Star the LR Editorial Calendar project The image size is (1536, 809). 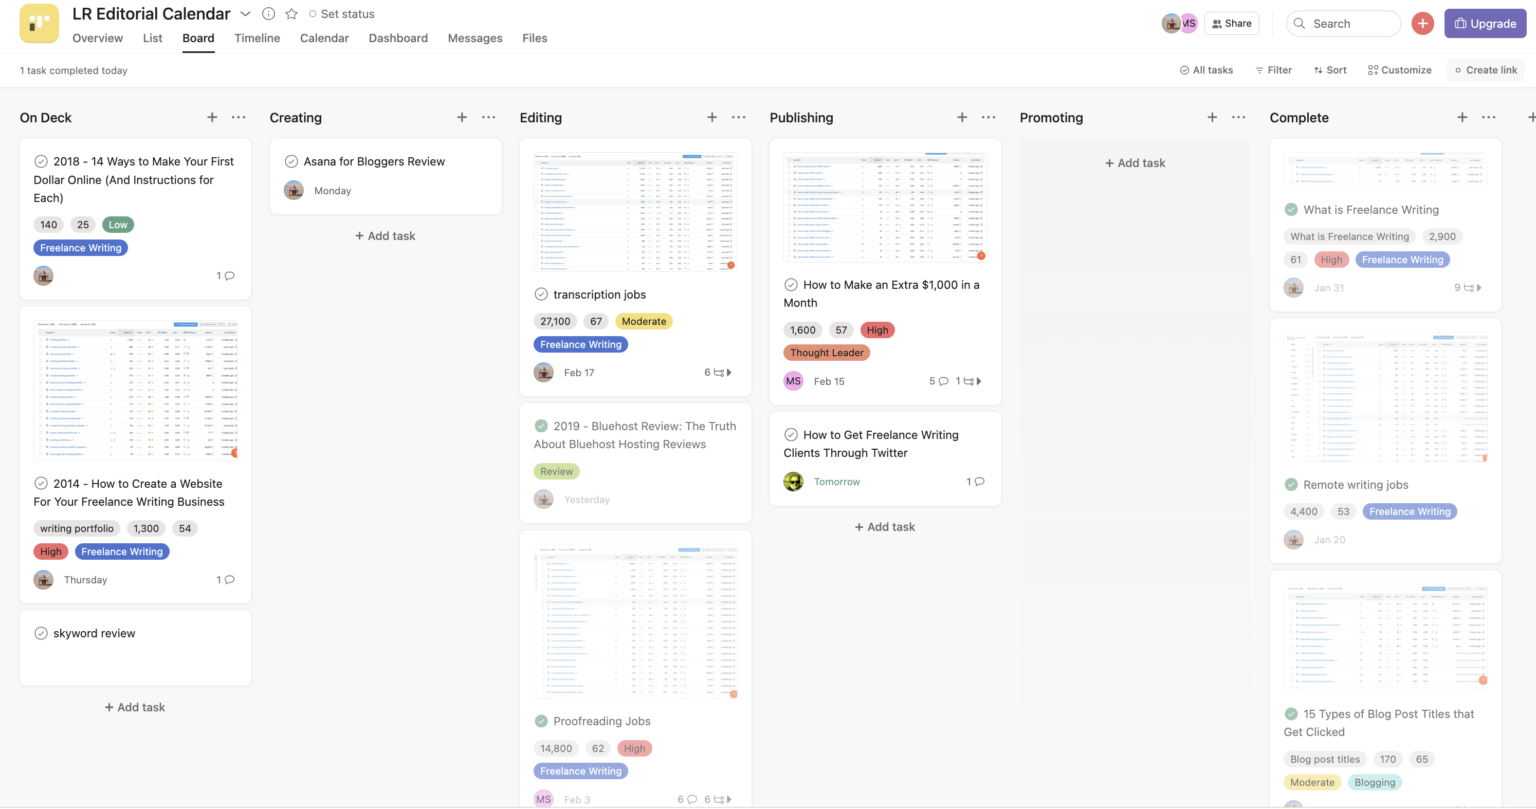[291, 14]
